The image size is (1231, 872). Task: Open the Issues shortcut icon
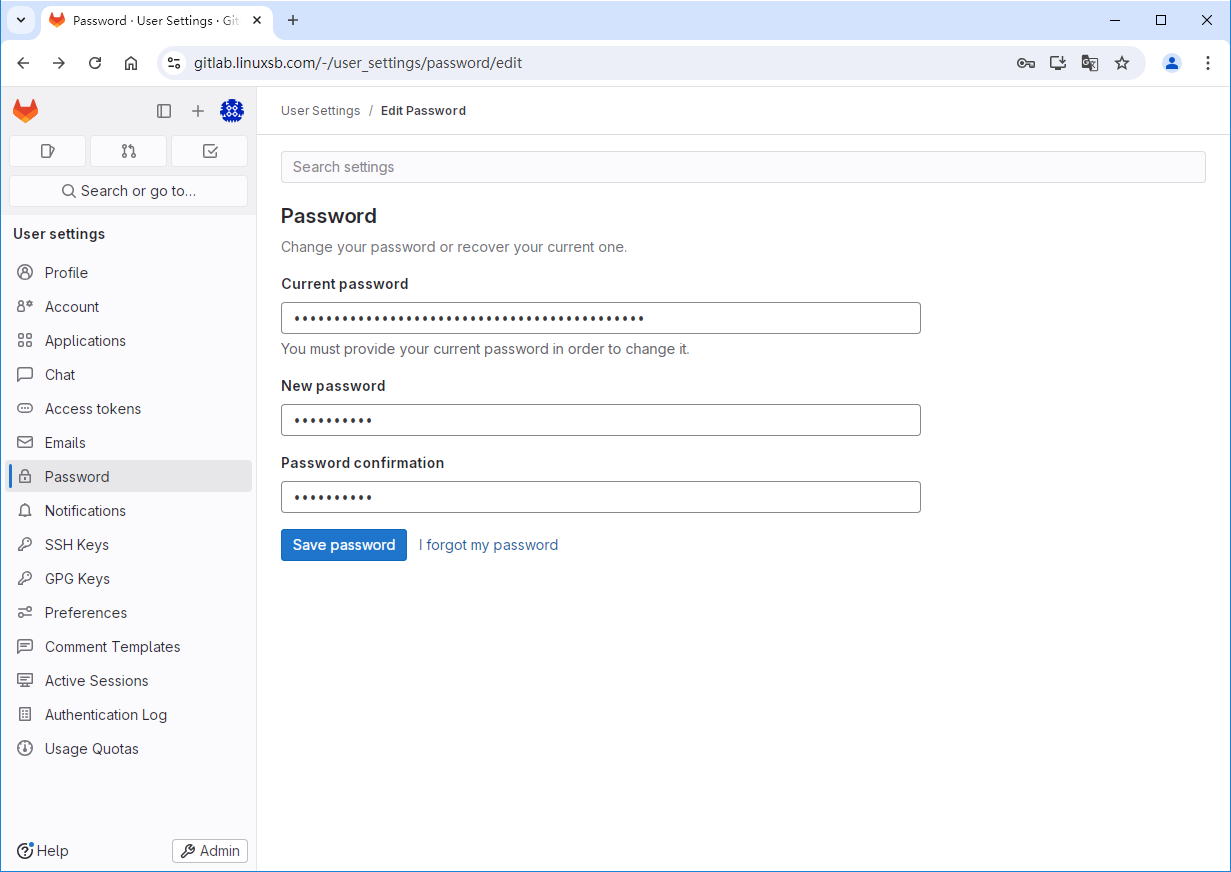(x=47, y=151)
